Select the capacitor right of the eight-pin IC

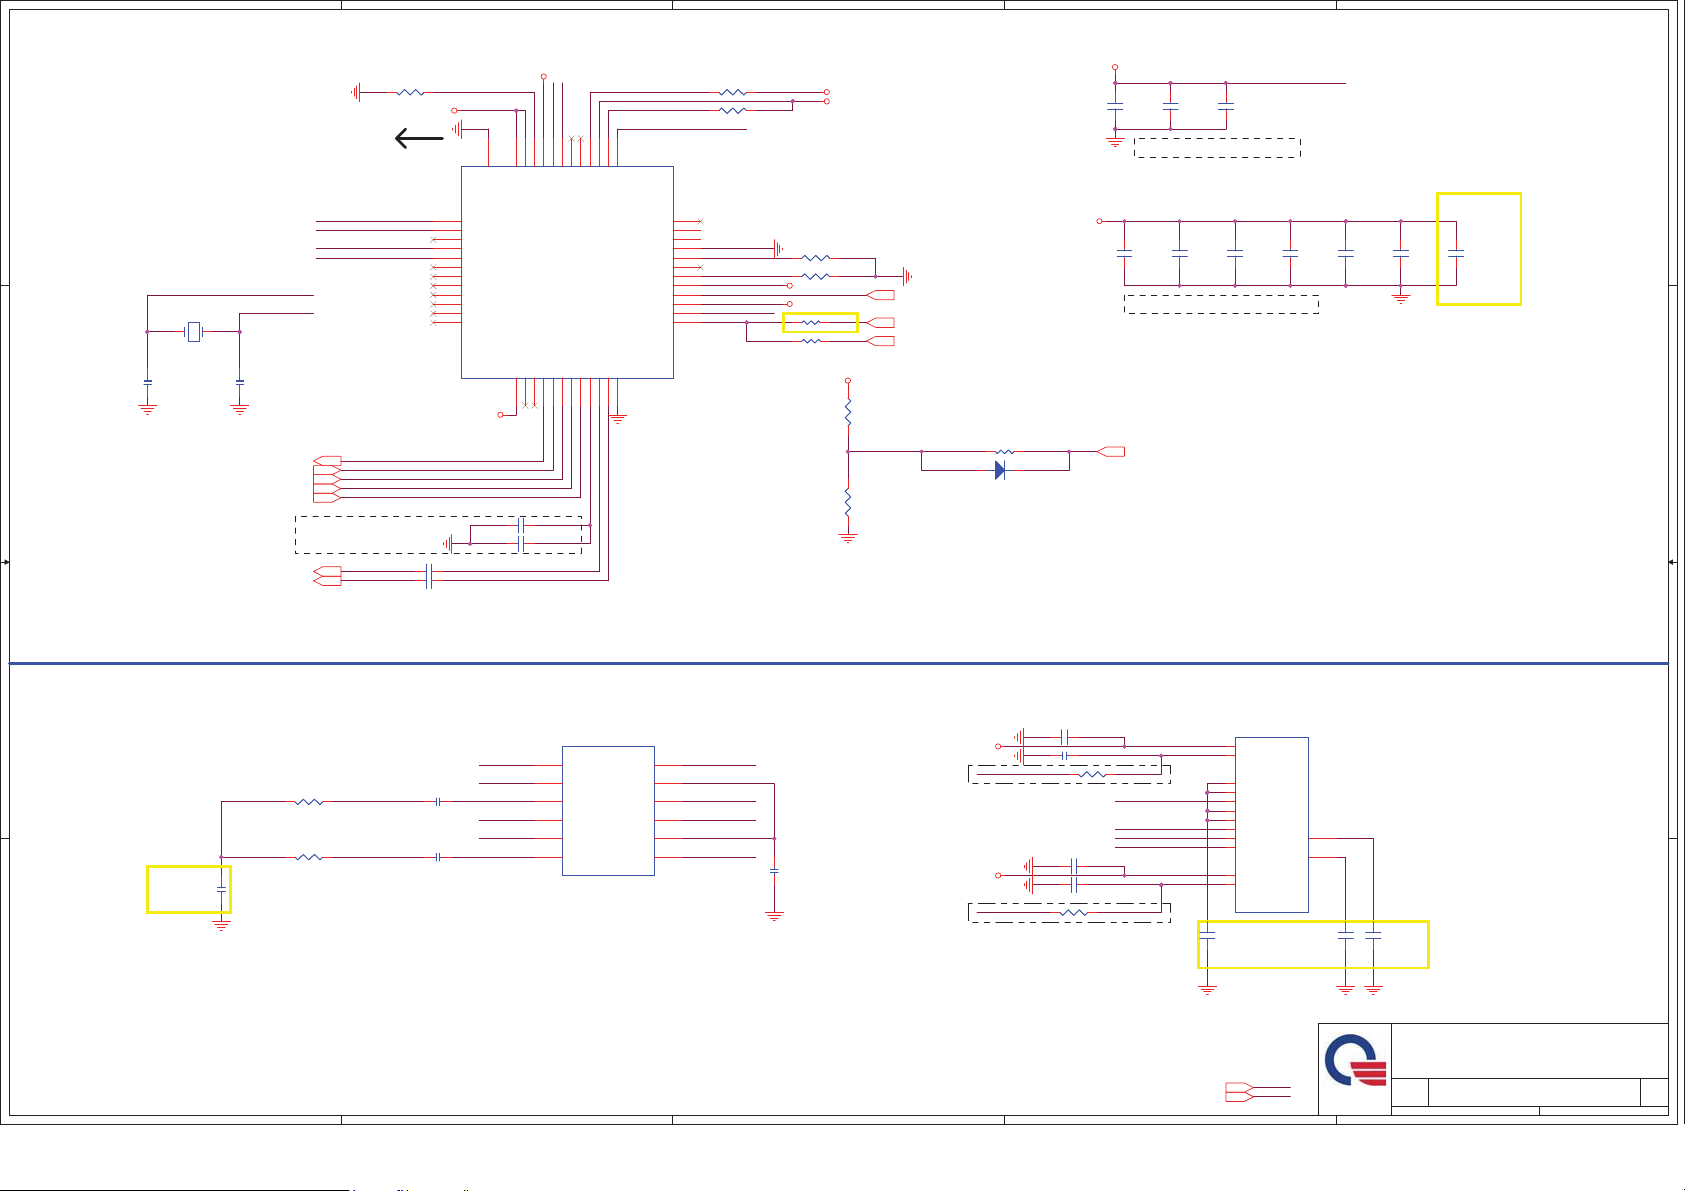774,871
